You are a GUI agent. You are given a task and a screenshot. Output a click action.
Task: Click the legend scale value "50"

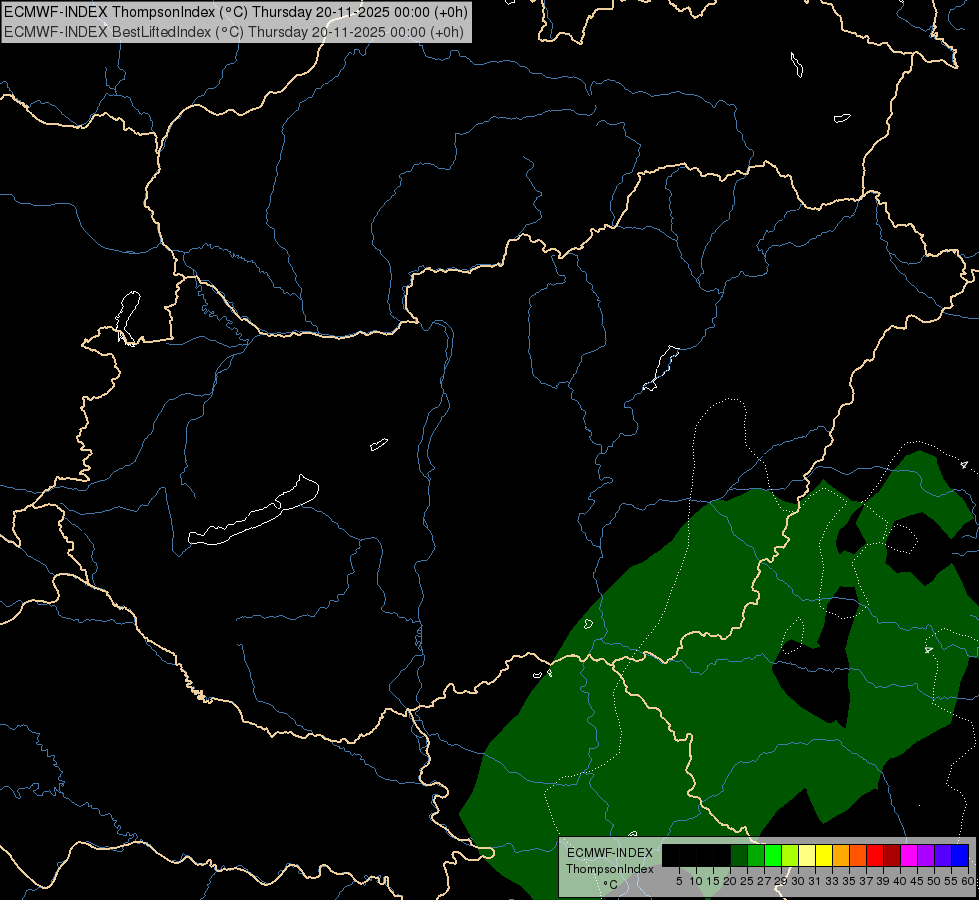pos(933,881)
